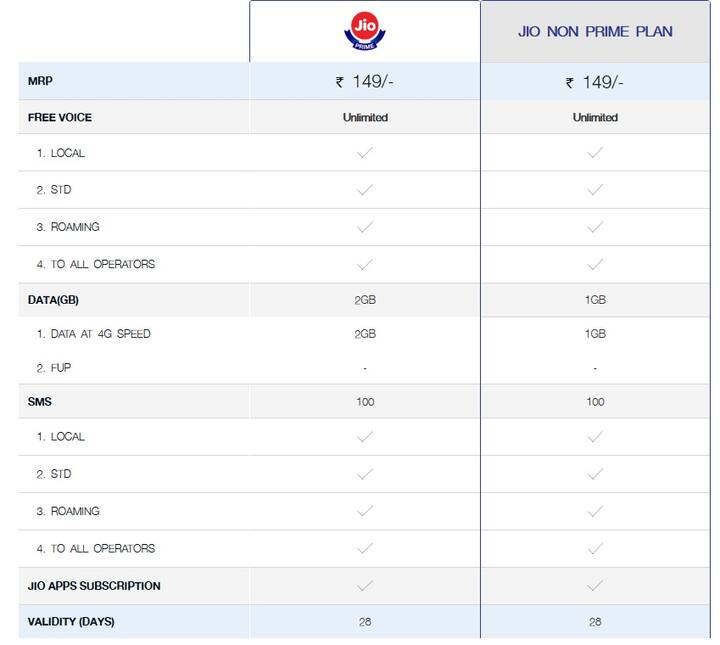
Task: Click the voice ROAMING row label
Action: [68, 227]
